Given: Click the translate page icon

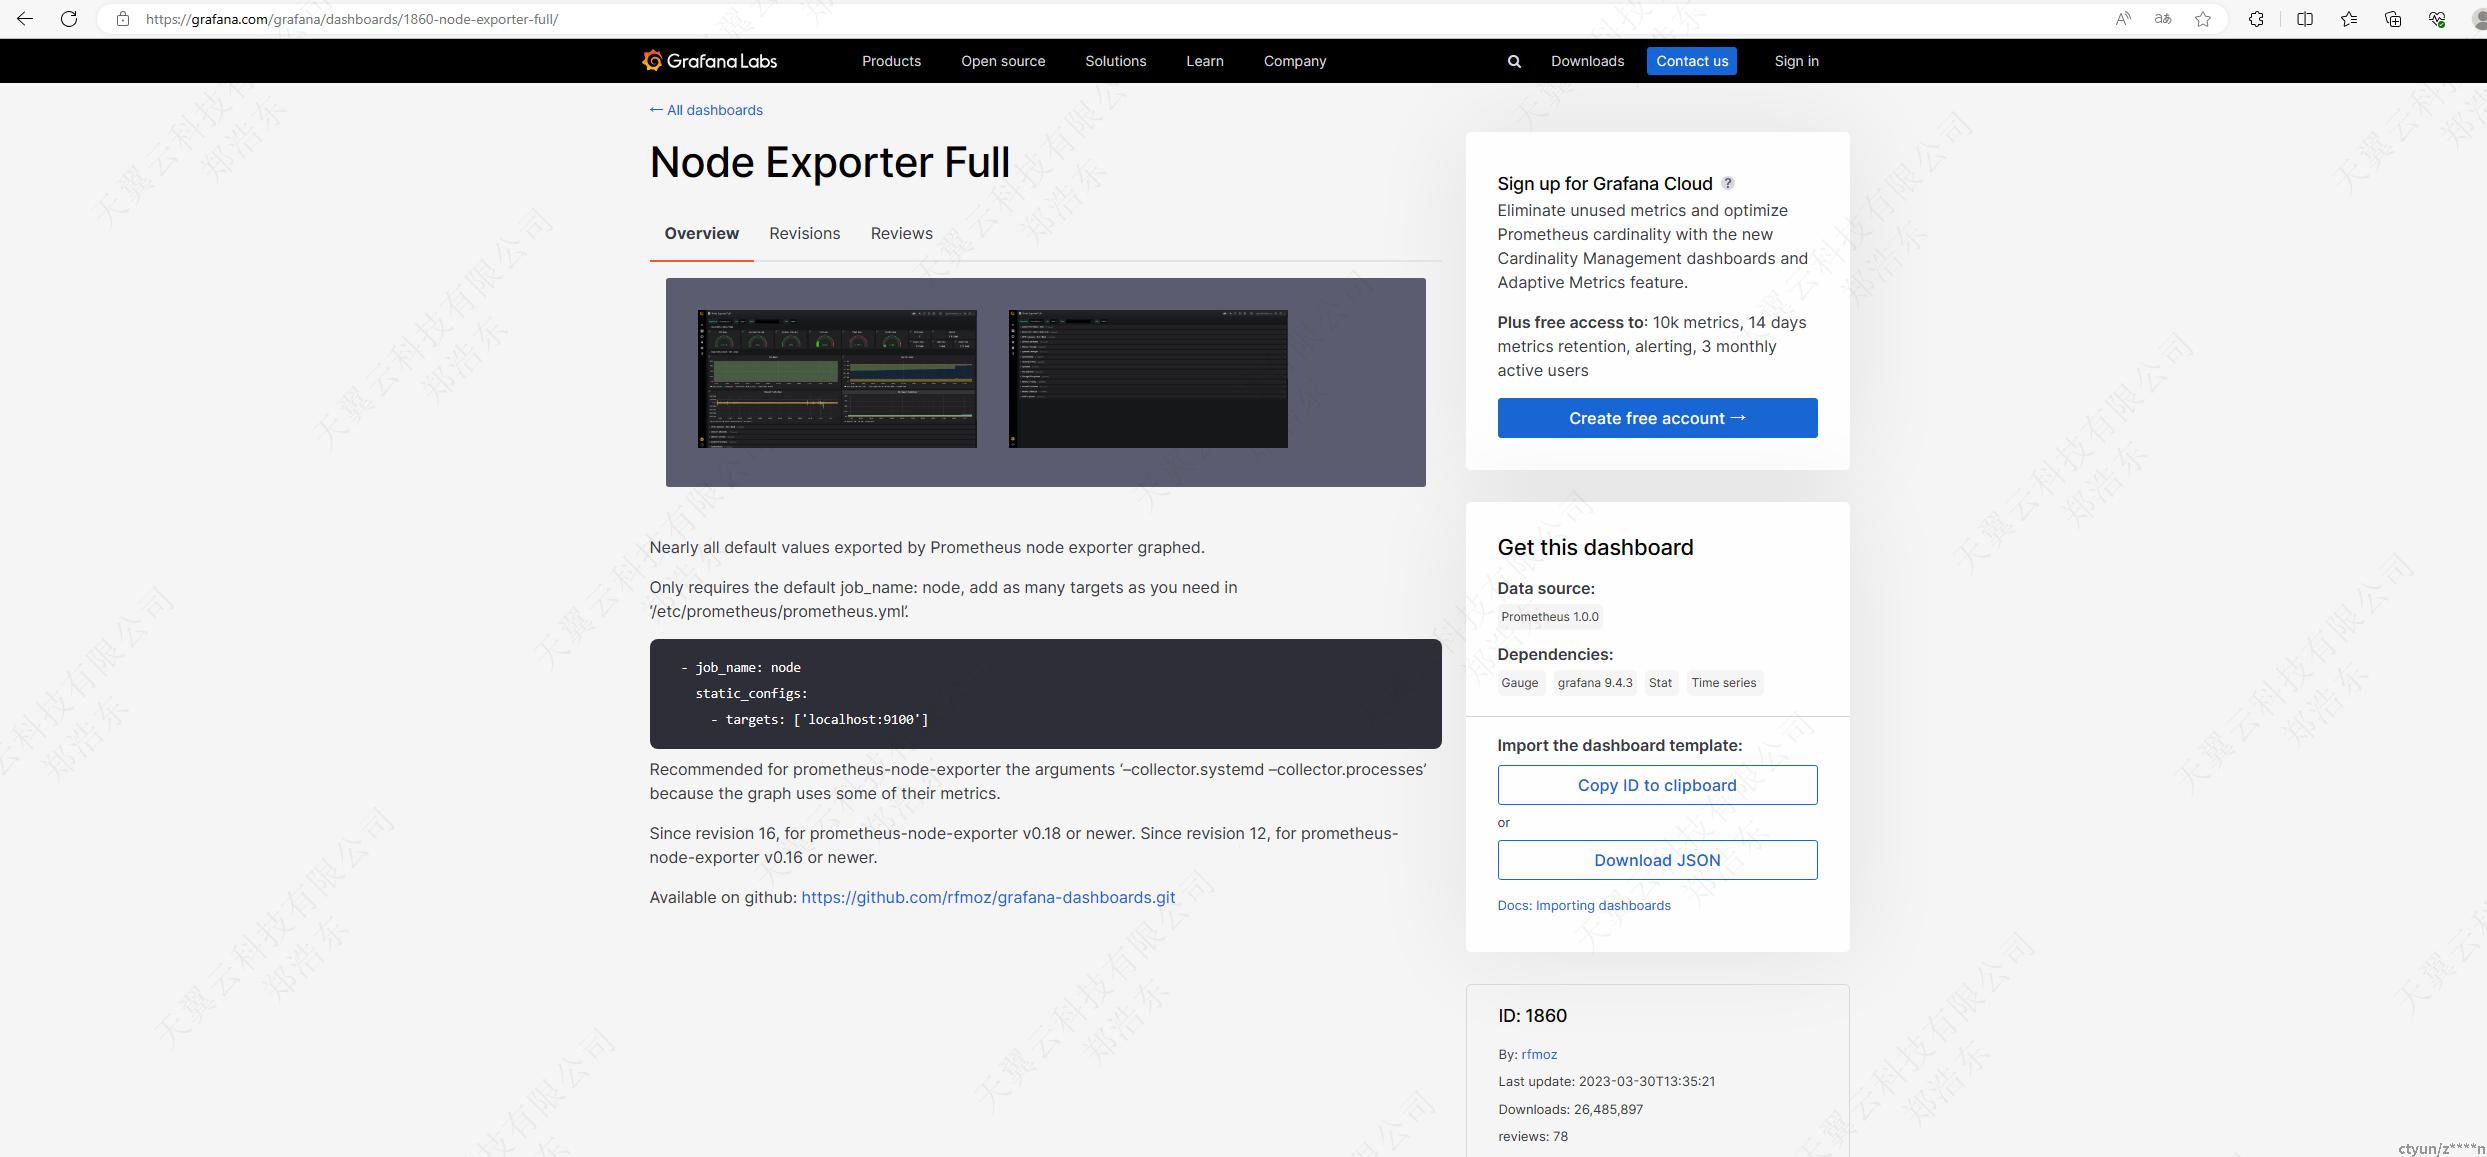Looking at the screenshot, I should pos(2162,19).
